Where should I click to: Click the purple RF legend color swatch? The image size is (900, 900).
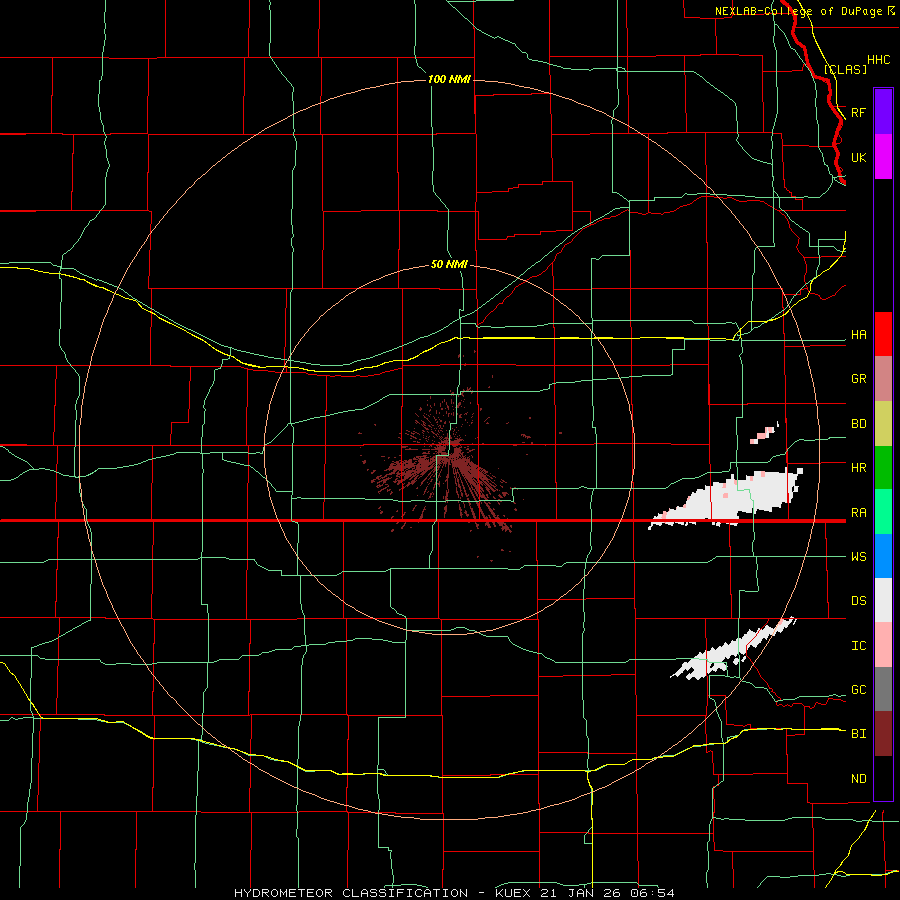coord(883,112)
